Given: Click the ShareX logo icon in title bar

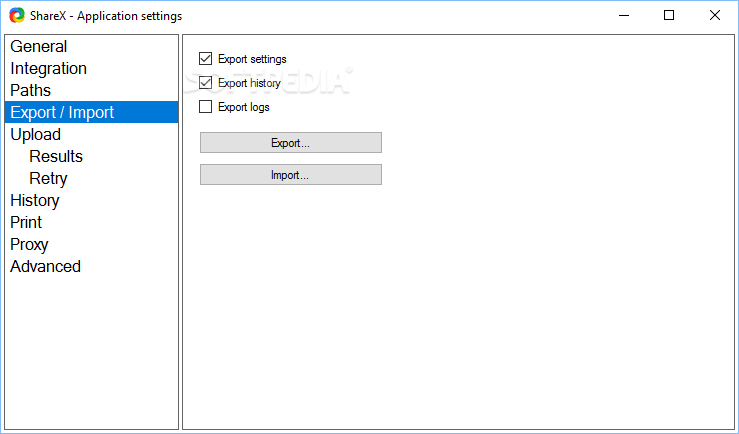Looking at the screenshot, I should click(x=17, y=16).
